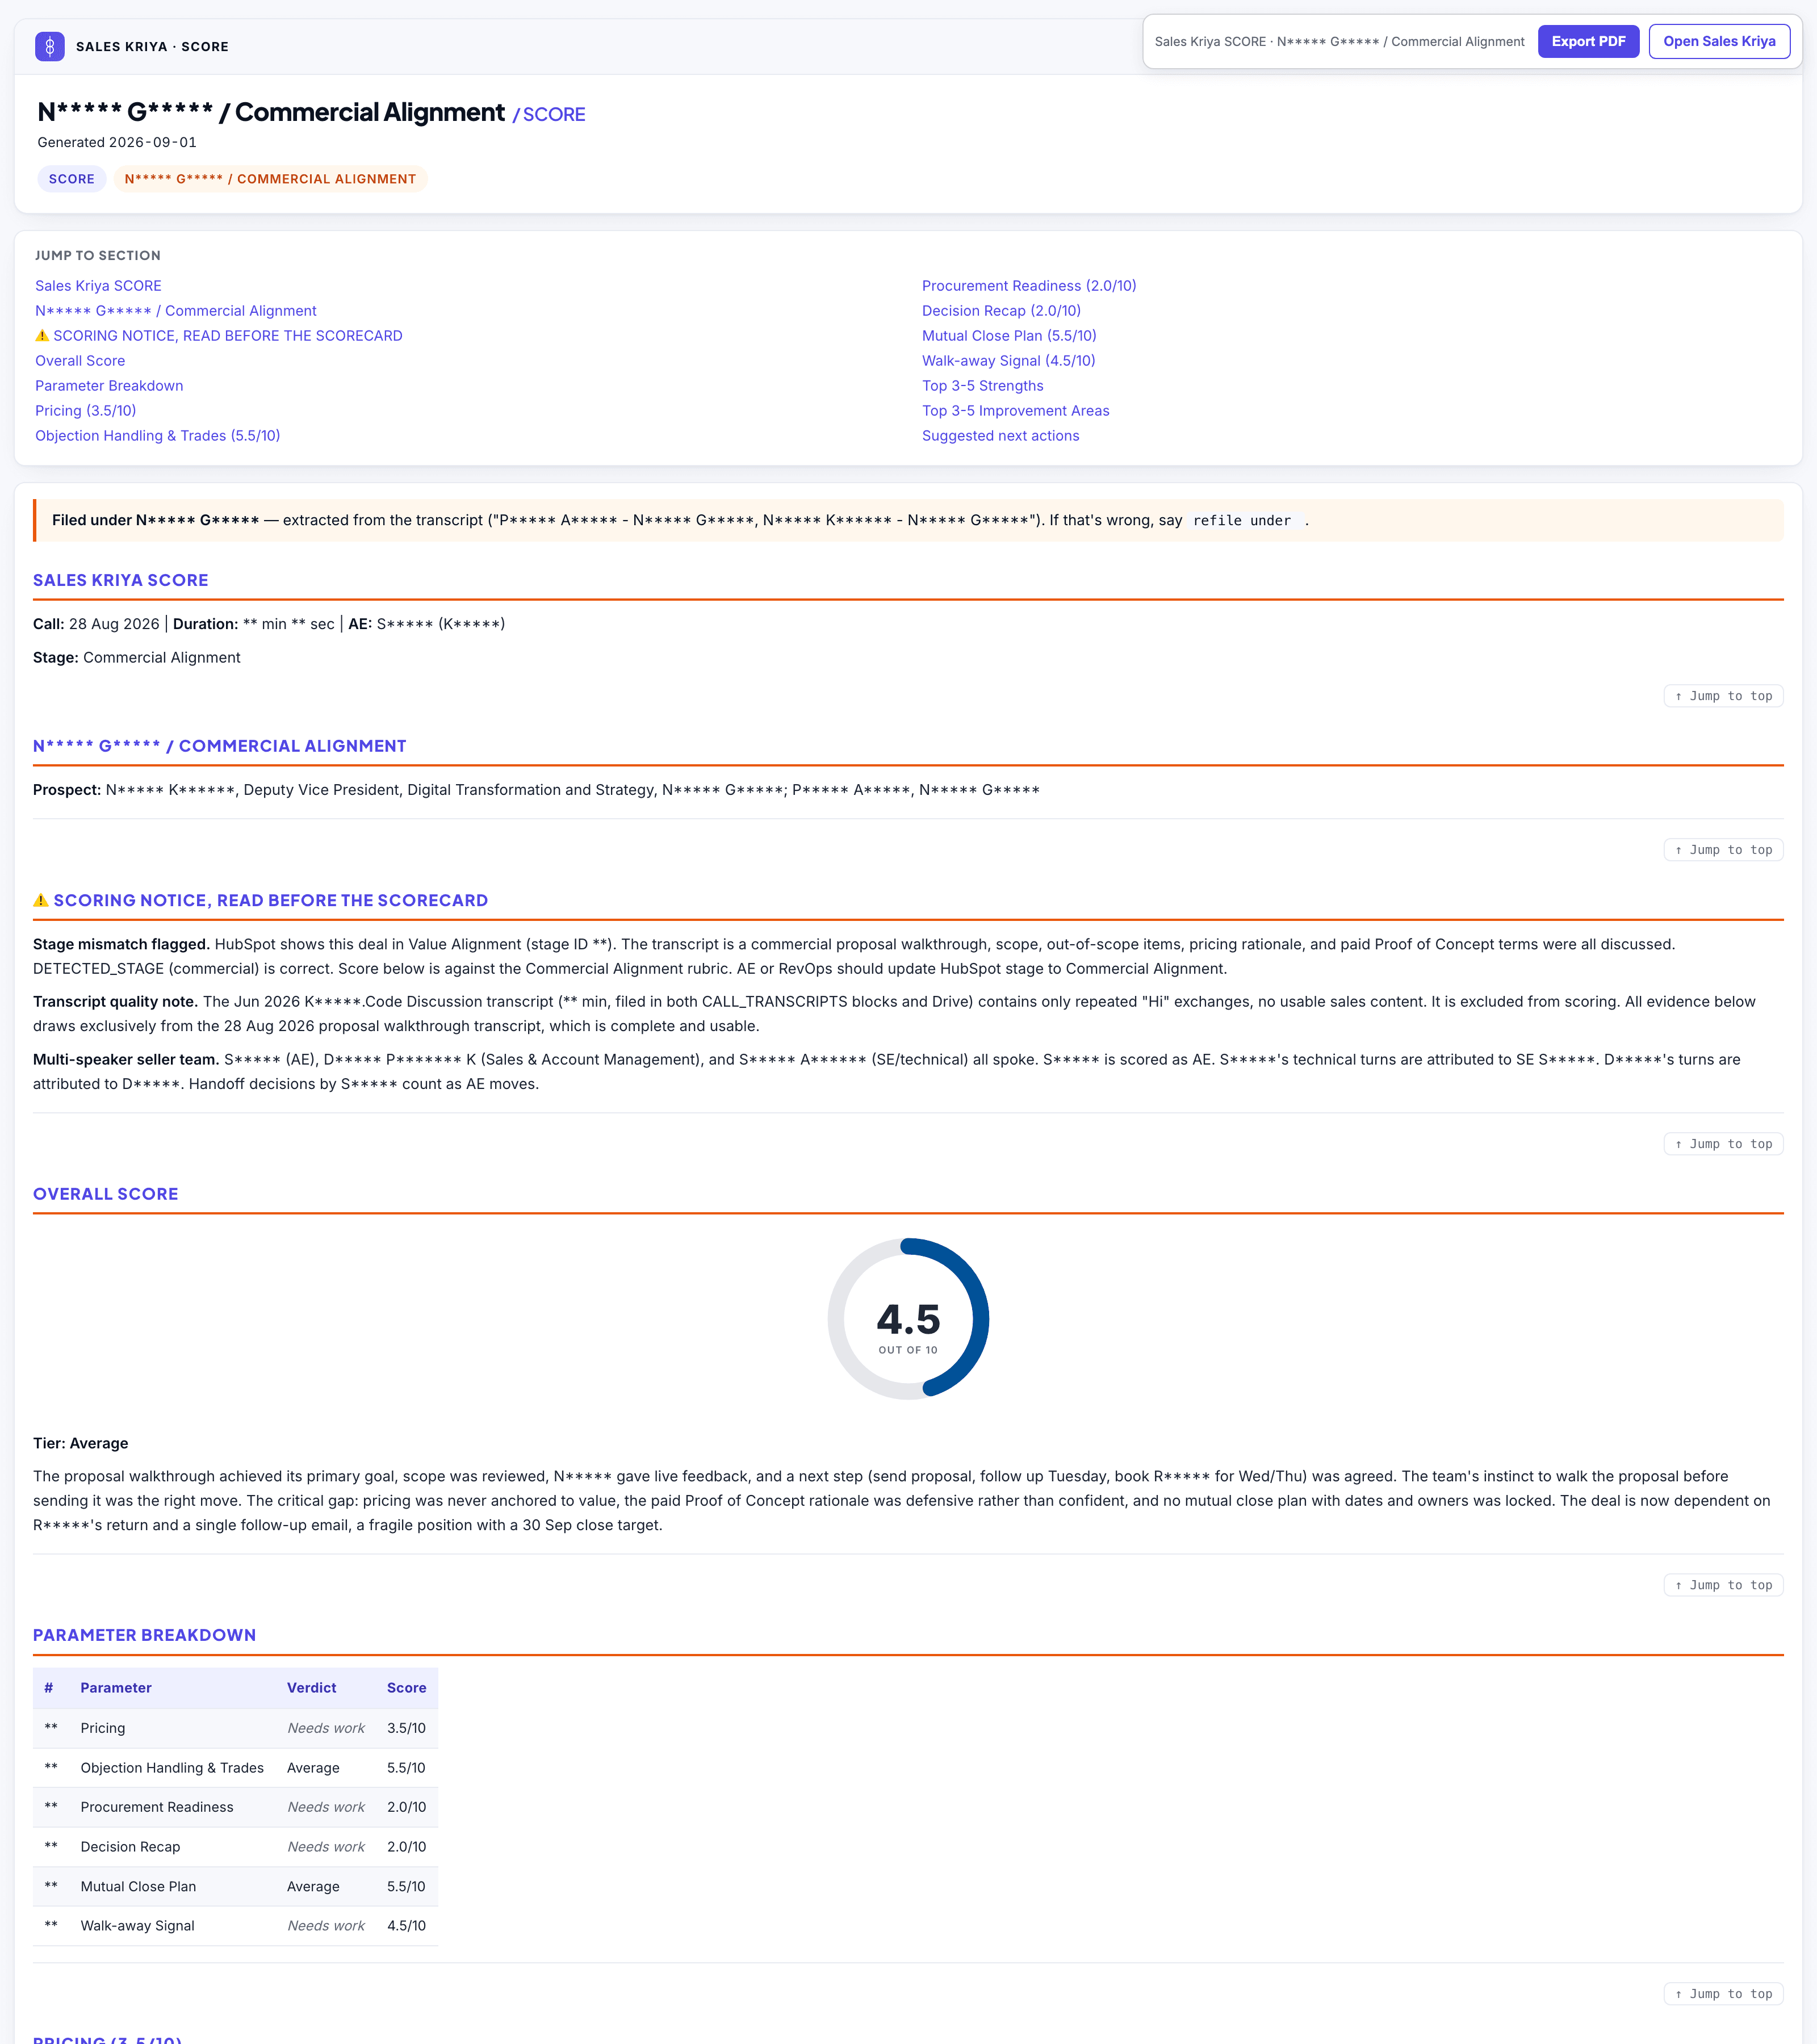Click the Sales Kriya logo icon
Image resolution: width=1817 pixels, height=2044 pixels.
50,46
